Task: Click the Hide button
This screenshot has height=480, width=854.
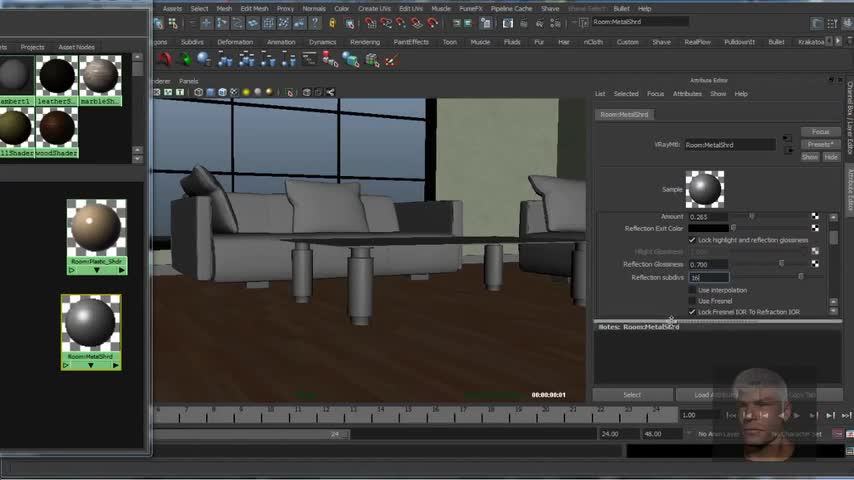Action: point(831,157)
